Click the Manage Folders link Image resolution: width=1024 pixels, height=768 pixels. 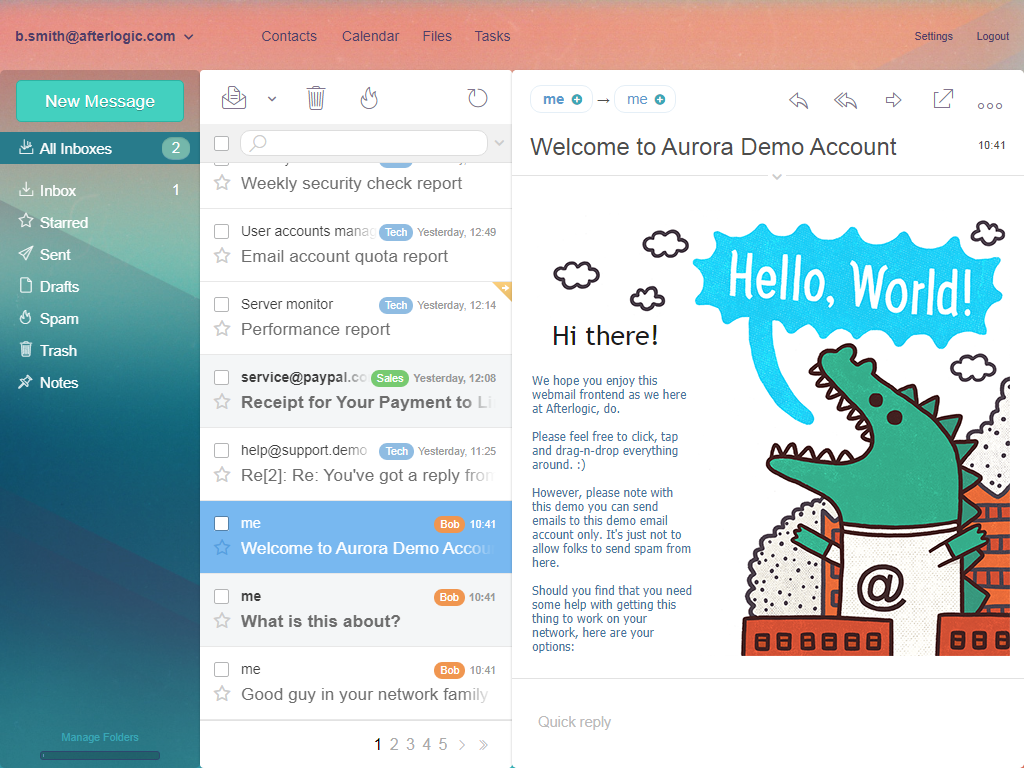[100, 737]
